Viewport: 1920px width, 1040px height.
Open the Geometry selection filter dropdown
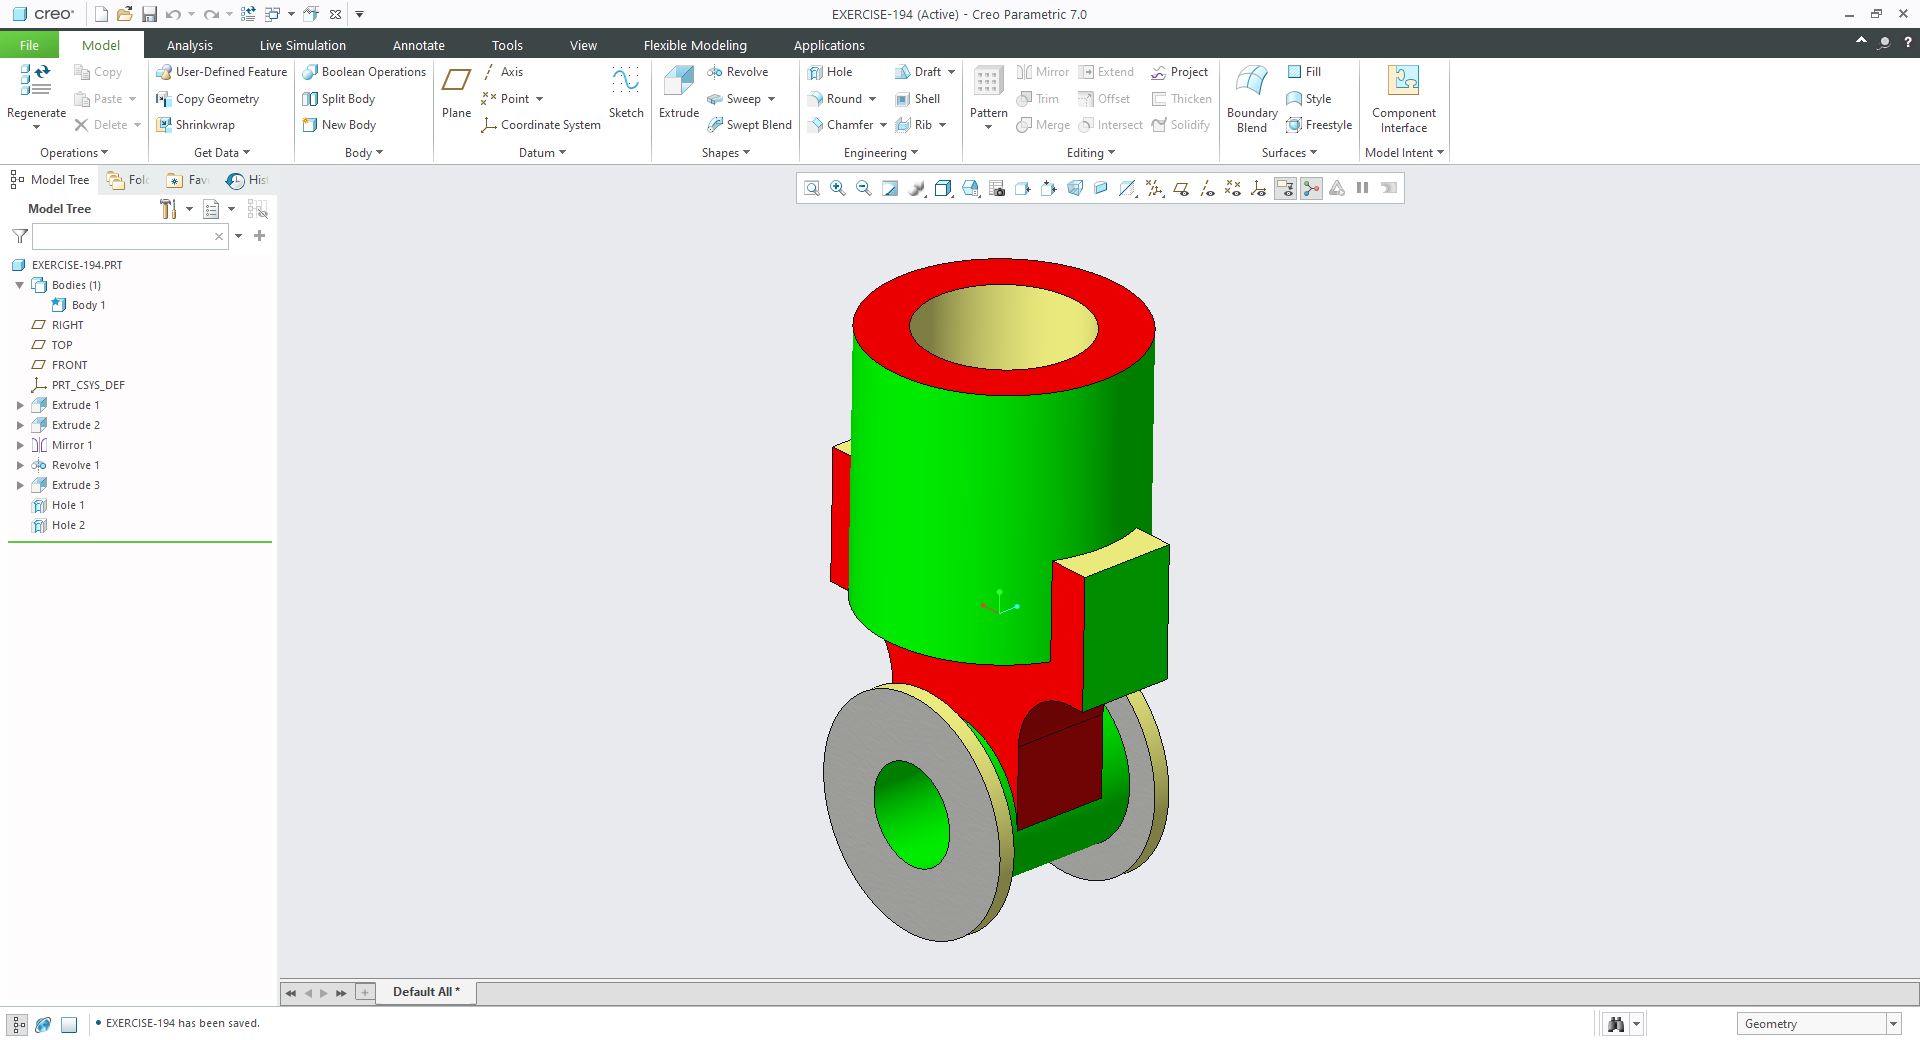pos(1893,1024)
